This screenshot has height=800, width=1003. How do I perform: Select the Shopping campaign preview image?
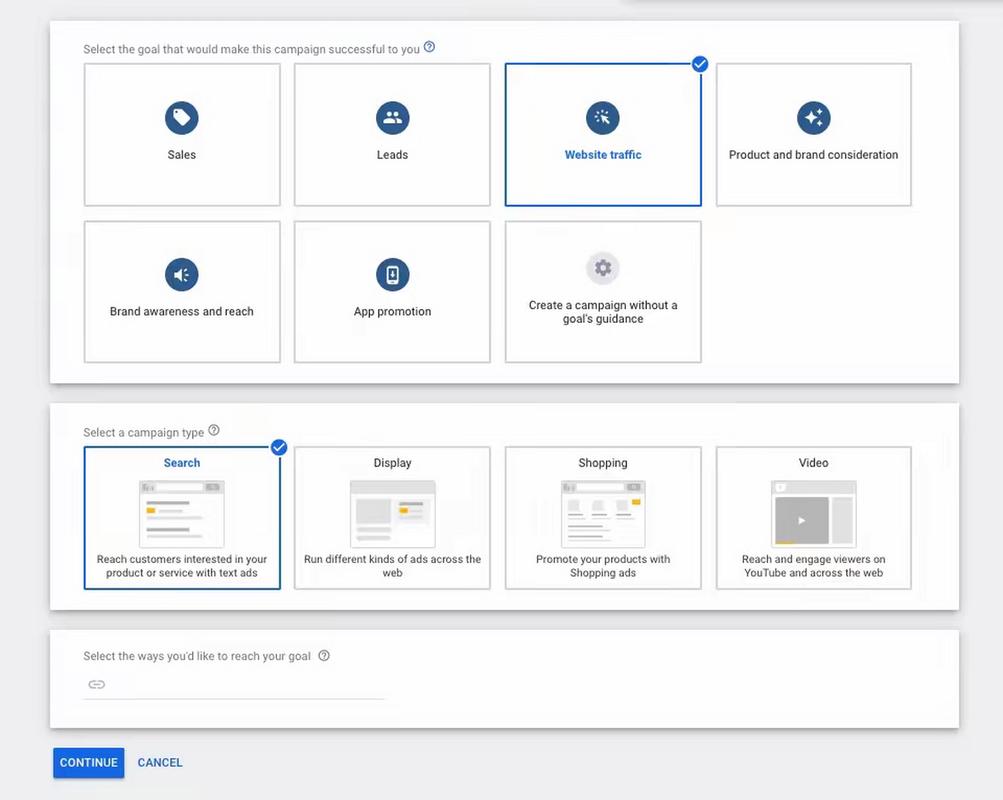click(x=603, y=514)
